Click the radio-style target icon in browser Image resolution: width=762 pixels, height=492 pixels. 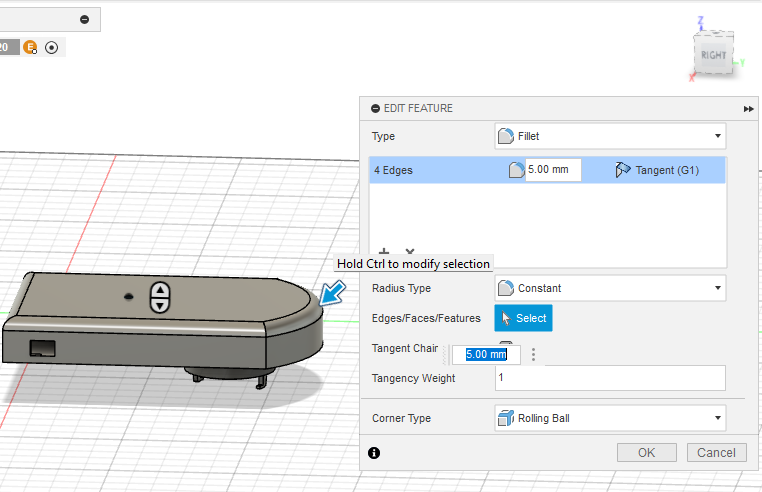click(52, 48)
